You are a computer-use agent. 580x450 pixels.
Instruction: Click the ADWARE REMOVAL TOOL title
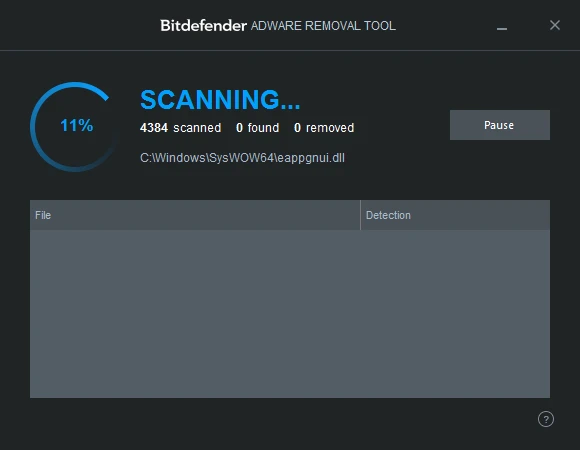tap(323, 26)
